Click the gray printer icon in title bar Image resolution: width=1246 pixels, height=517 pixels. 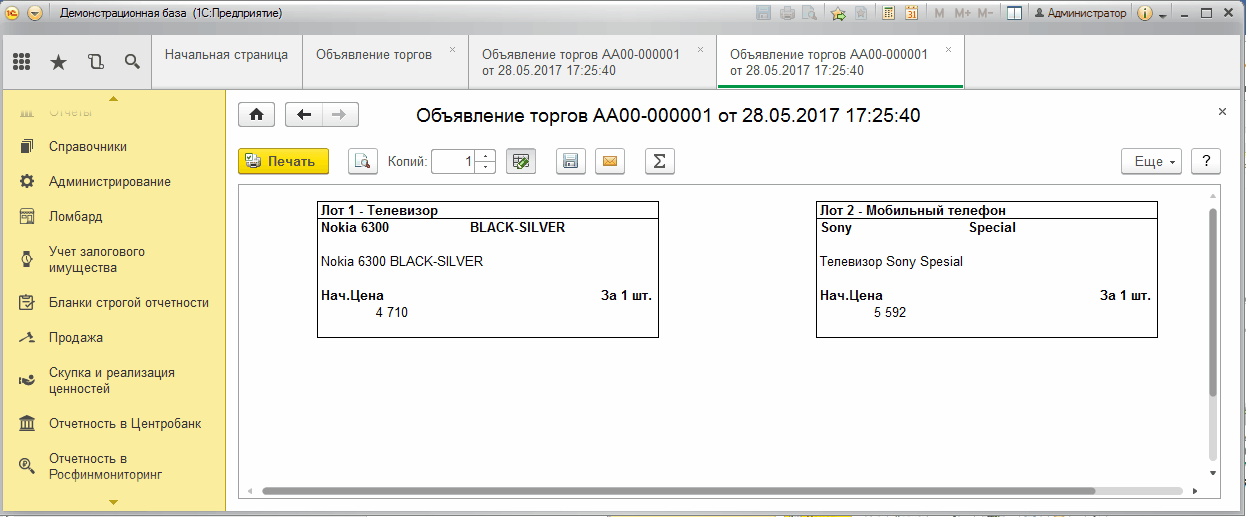[x=787, y=13]
